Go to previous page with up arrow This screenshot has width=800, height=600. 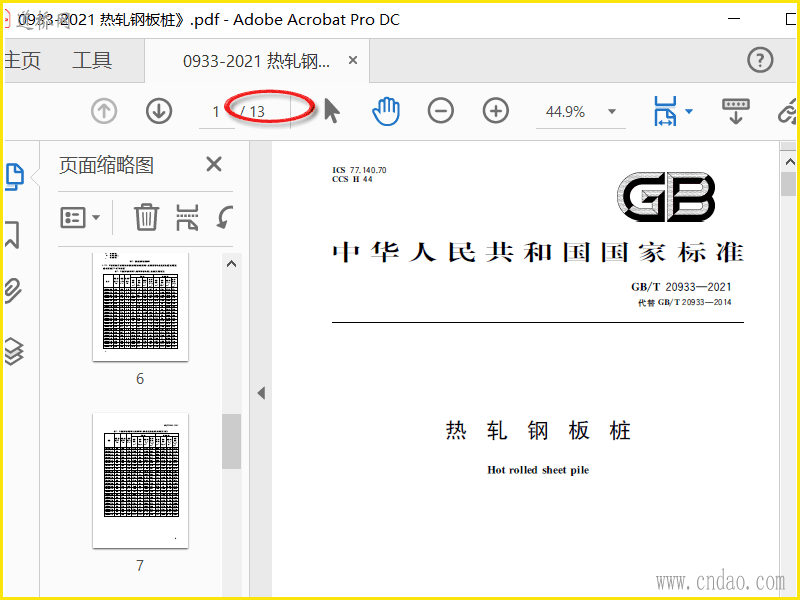[104, 111]
